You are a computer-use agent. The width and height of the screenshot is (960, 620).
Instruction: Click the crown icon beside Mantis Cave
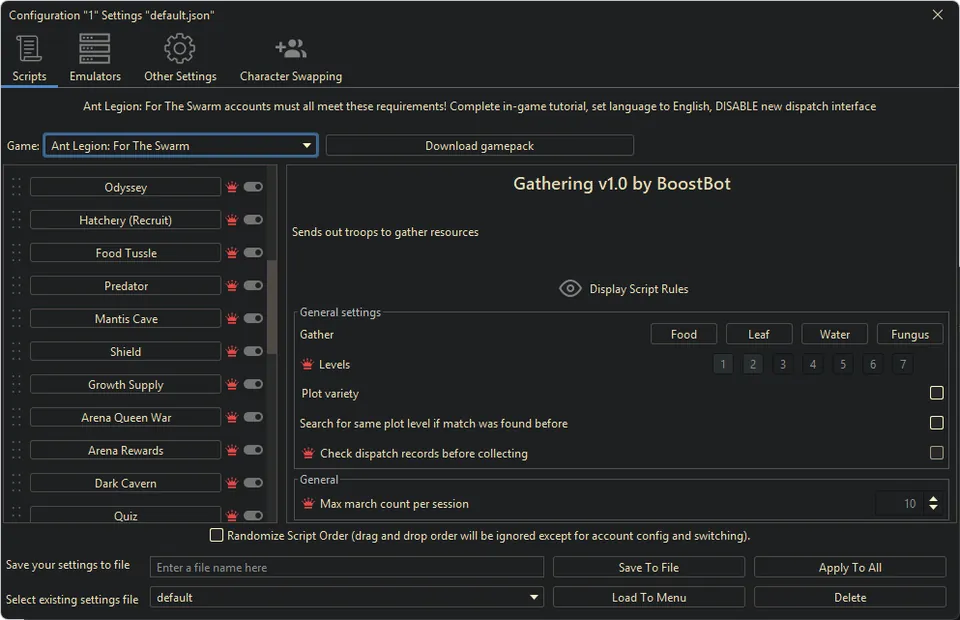point(232,318)
